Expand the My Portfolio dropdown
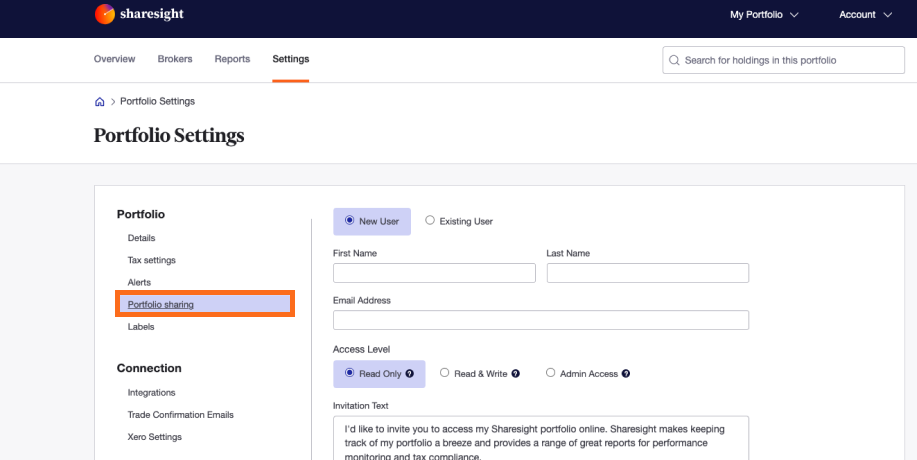917x460 pixels. tap(764, 15)
